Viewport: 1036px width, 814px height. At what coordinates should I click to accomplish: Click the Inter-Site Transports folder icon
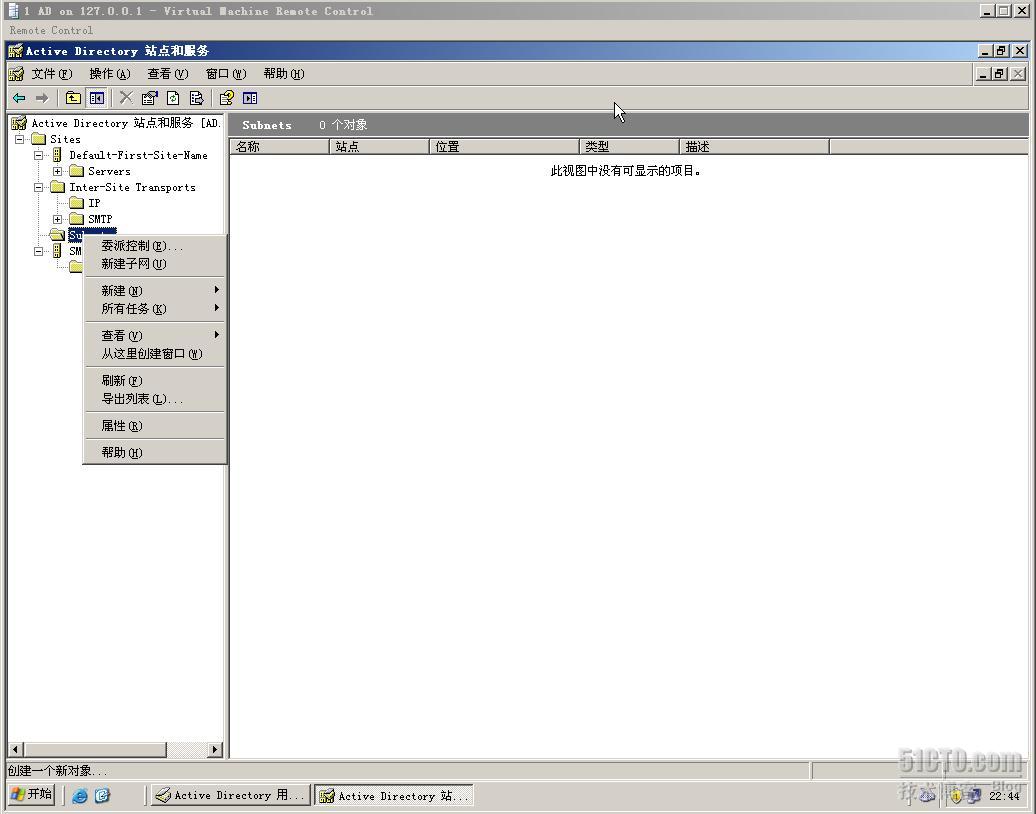coord(57,187)
